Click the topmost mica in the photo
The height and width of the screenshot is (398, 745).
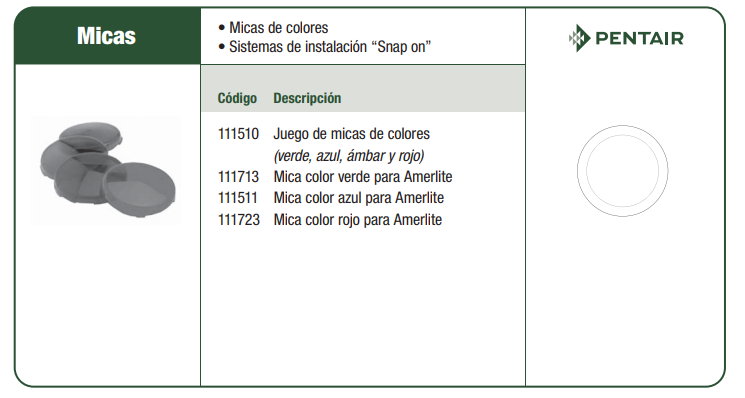coord(91,133)
